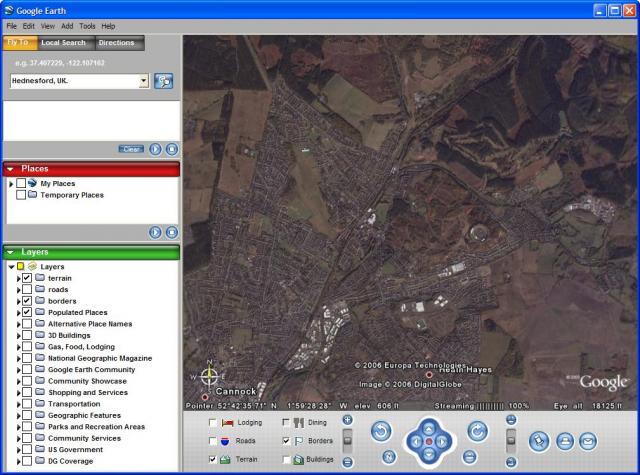
Task: Expand the My Places tree node
Action: pos(11,184)
